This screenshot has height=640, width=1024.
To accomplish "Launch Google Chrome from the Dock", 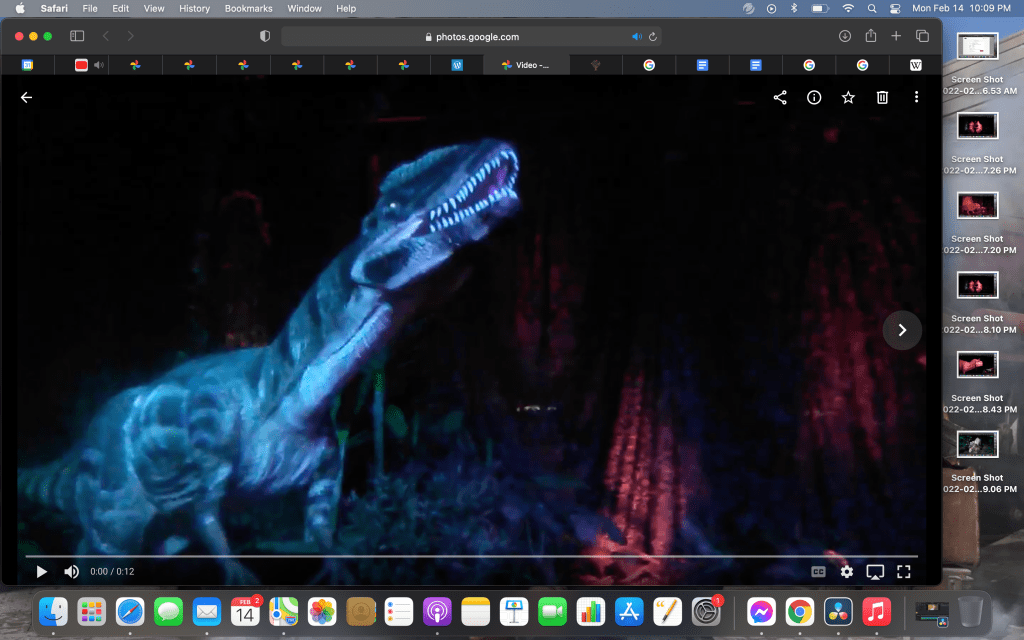I will [x=800, y=612].
